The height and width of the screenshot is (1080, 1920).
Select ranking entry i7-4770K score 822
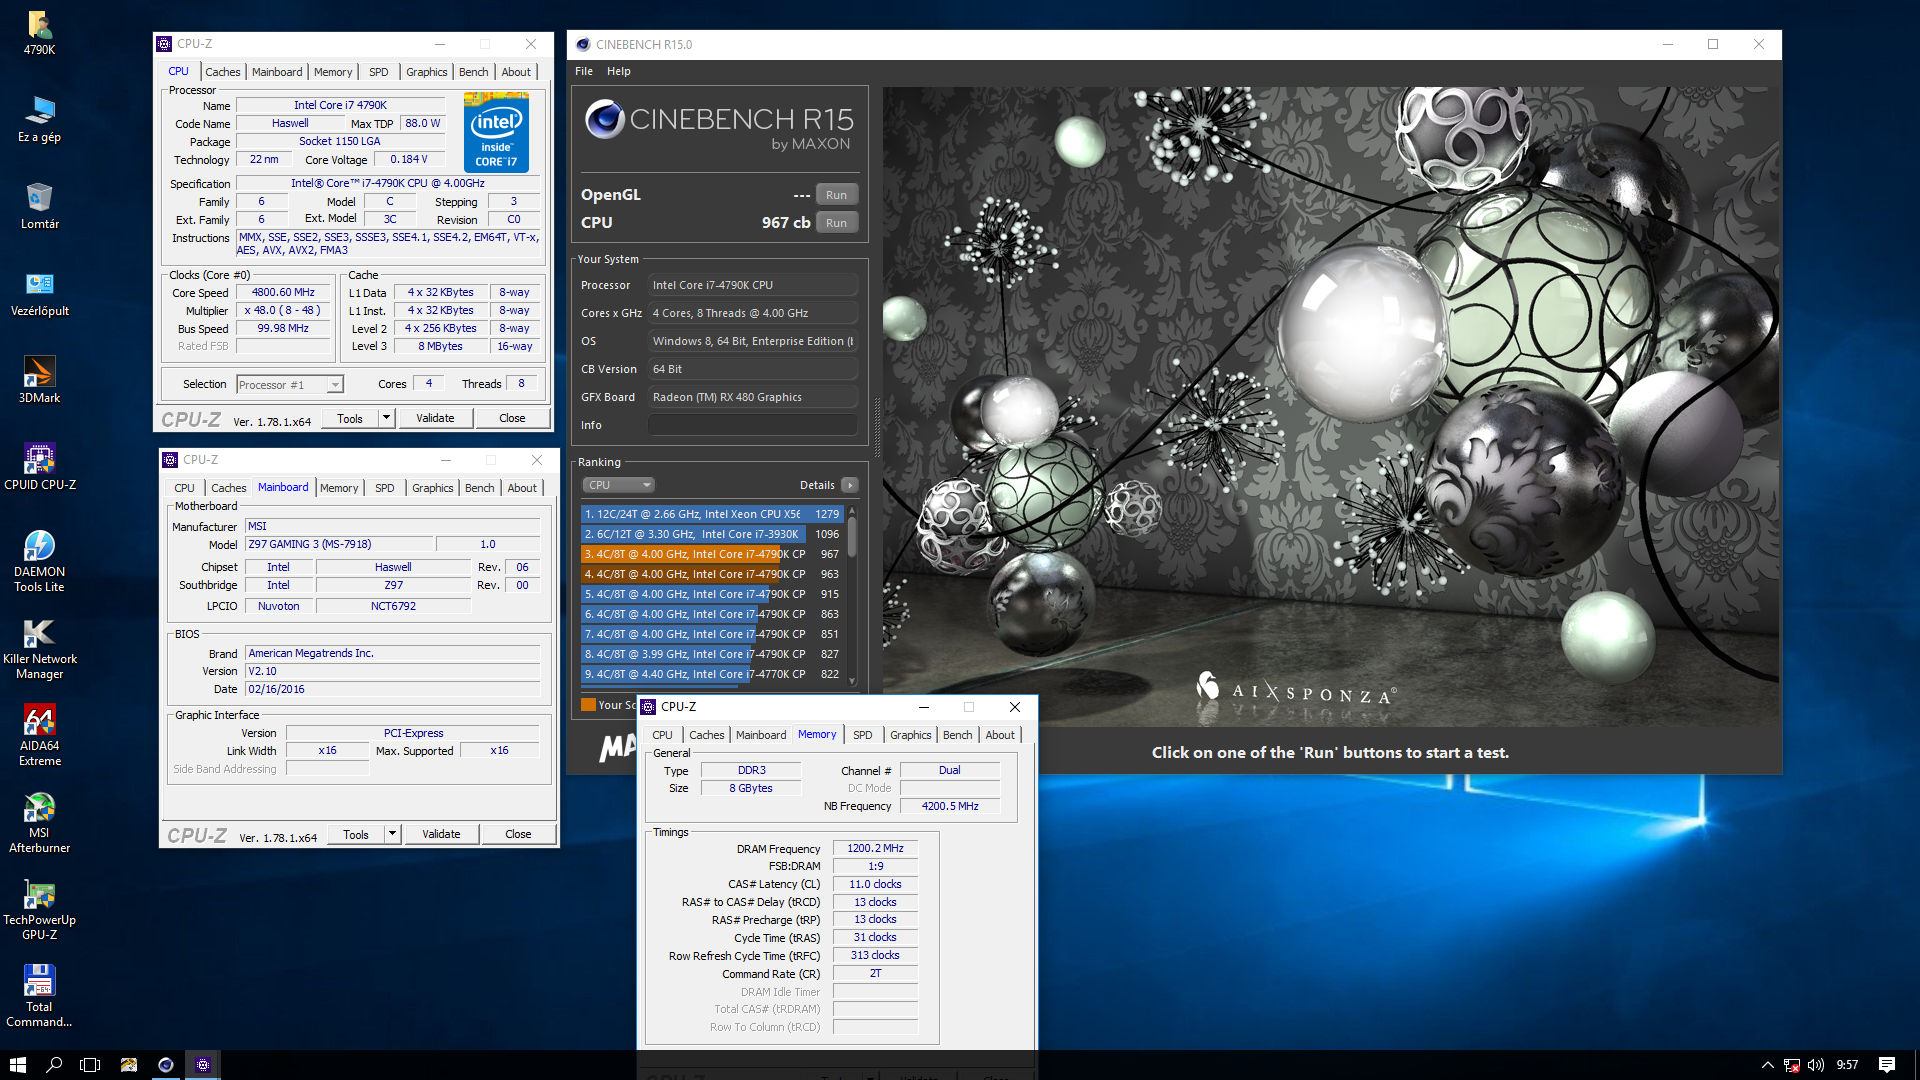coord(711,674)
